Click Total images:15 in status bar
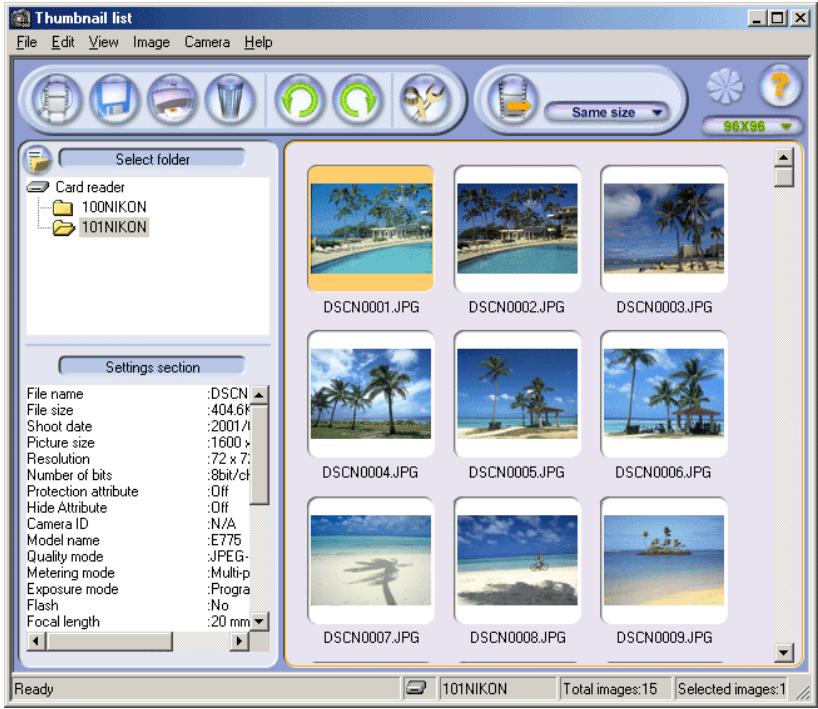The width and height of the screenshot is (818, 709). coord(609,689)
